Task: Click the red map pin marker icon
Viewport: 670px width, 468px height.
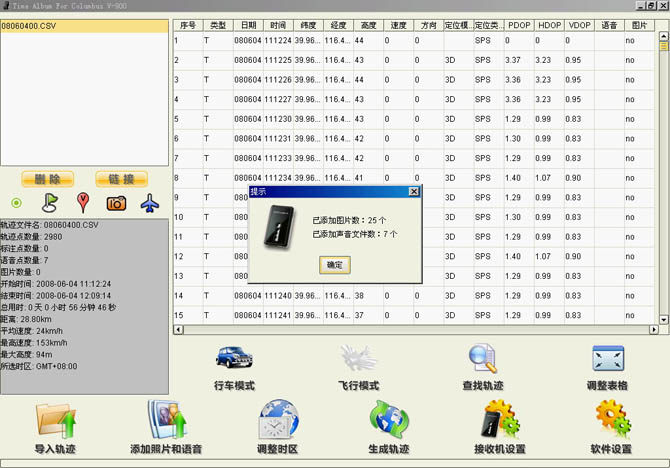Action: pyautogui.click(x=83, y=203)
